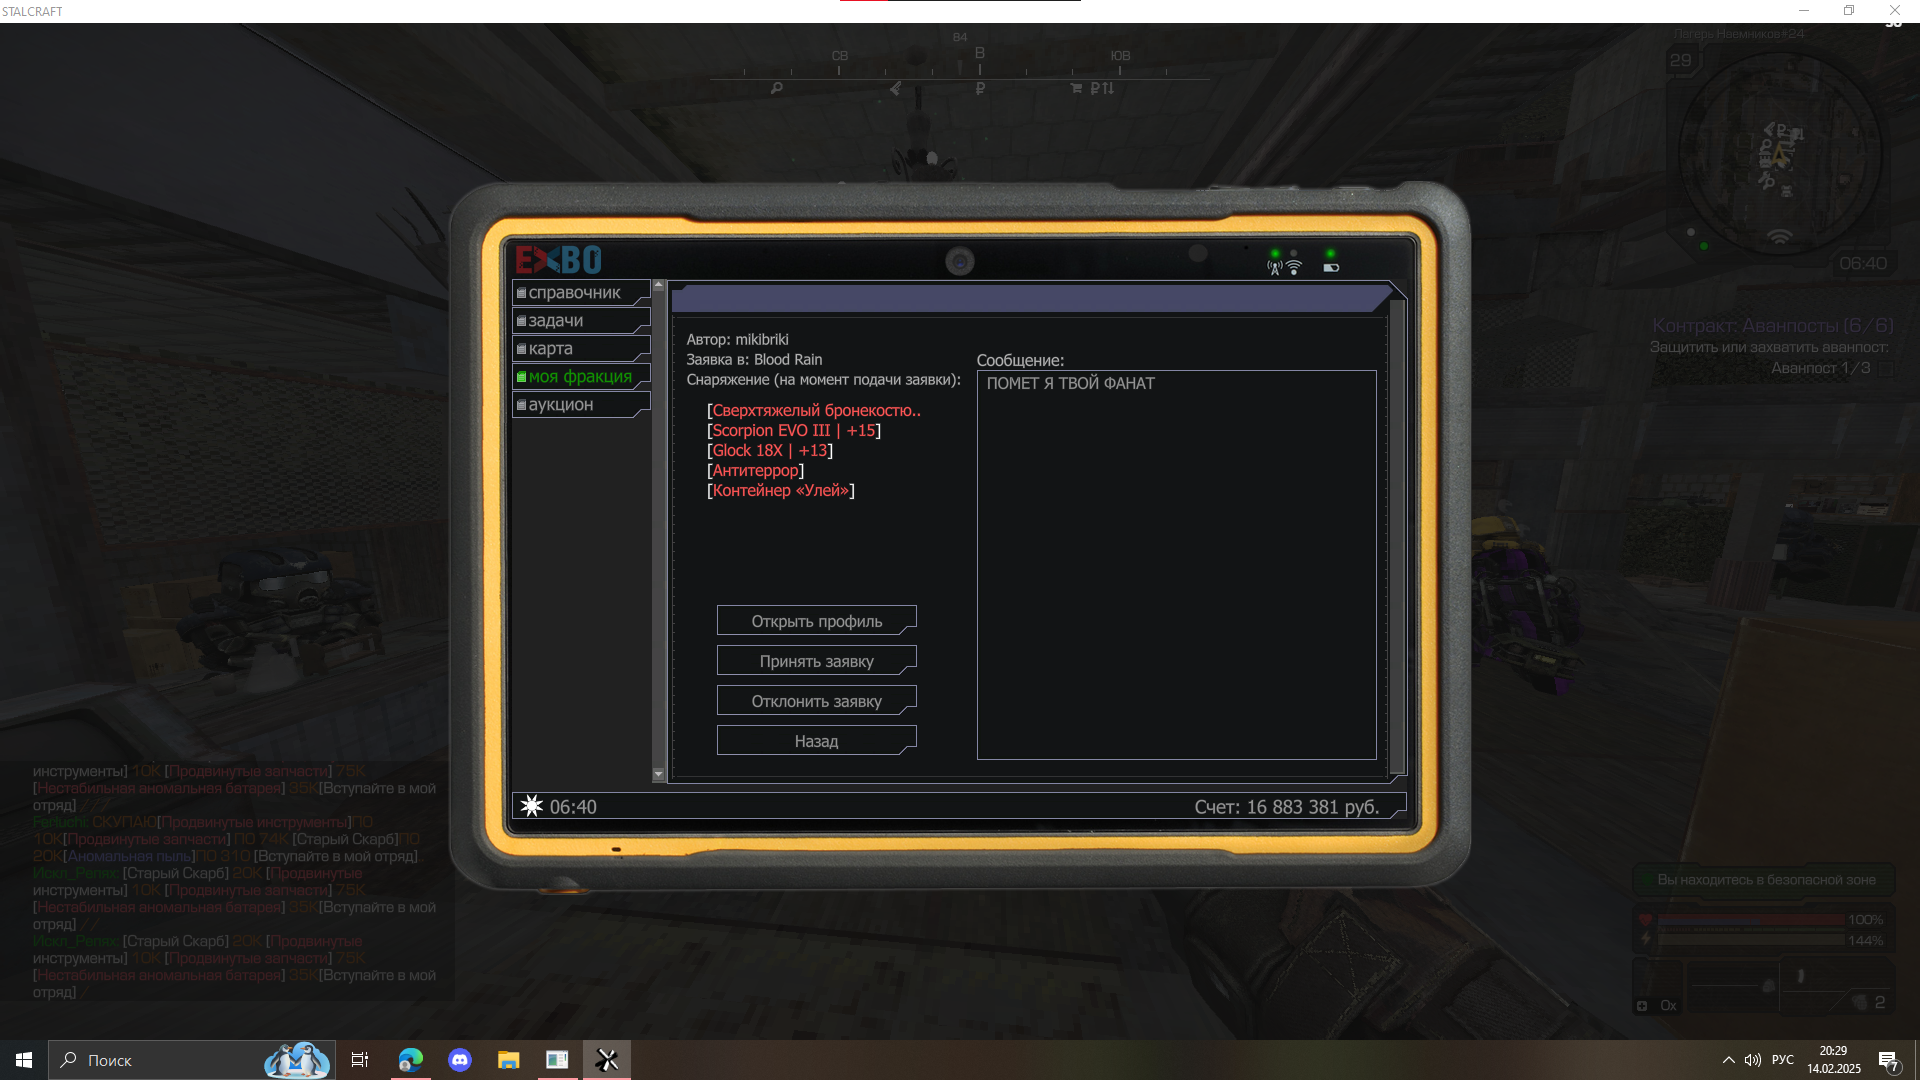The width and height of the screenshot is (1920, 1080).
Task: Click the Wi-Fi icon on PDA top bar
Action: click(x=1294, y=268)
